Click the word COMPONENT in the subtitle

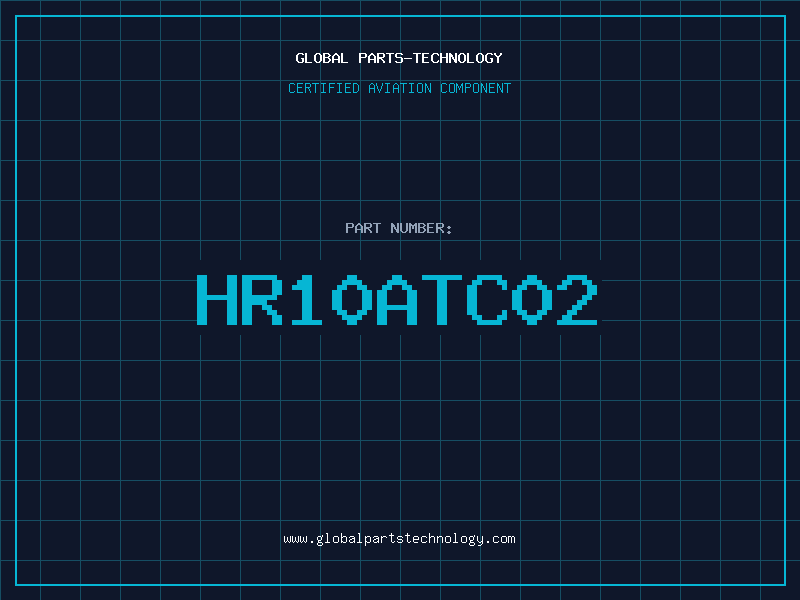475,88
